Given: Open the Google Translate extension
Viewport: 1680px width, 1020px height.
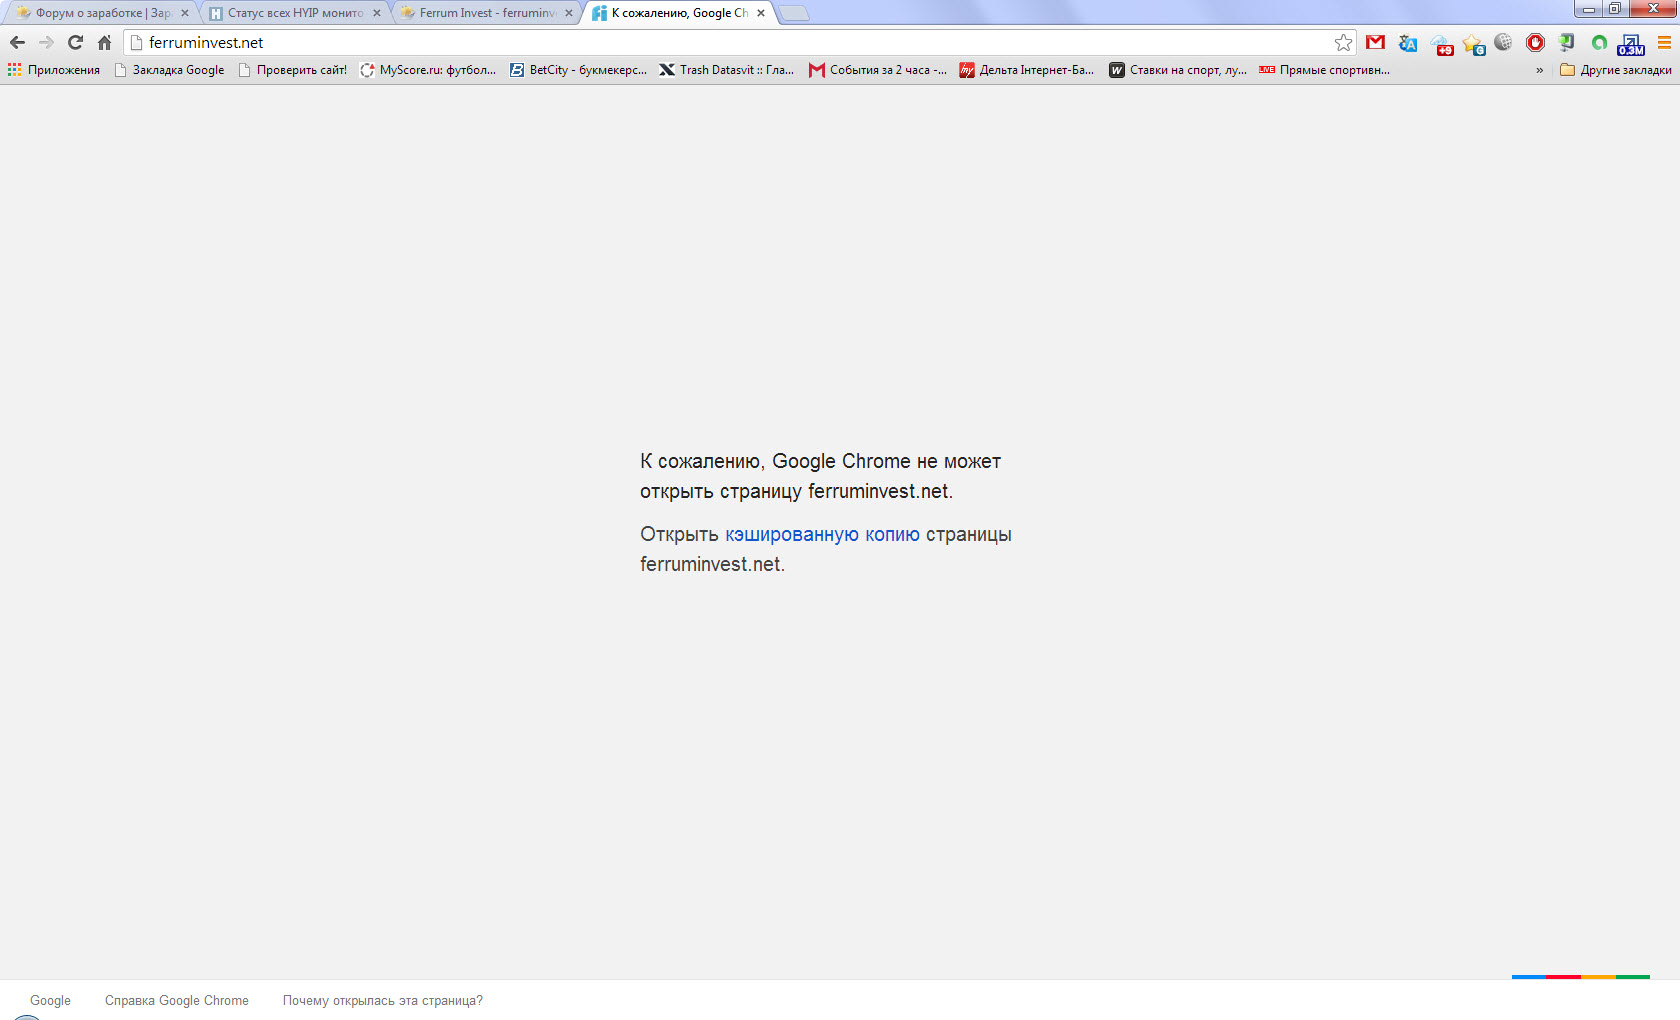Looking at the screenshot, I should coord(1408,43).
